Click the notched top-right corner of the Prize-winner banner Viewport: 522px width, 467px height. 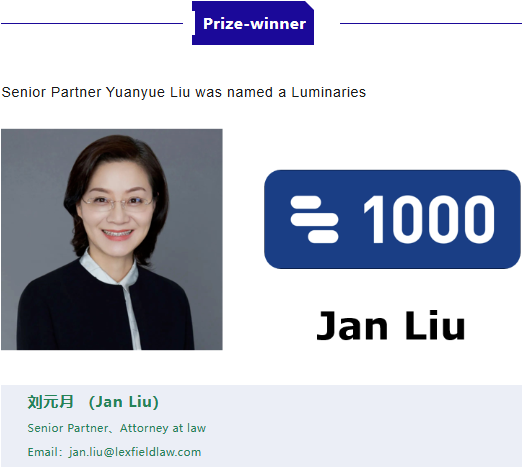coord(310,5)
